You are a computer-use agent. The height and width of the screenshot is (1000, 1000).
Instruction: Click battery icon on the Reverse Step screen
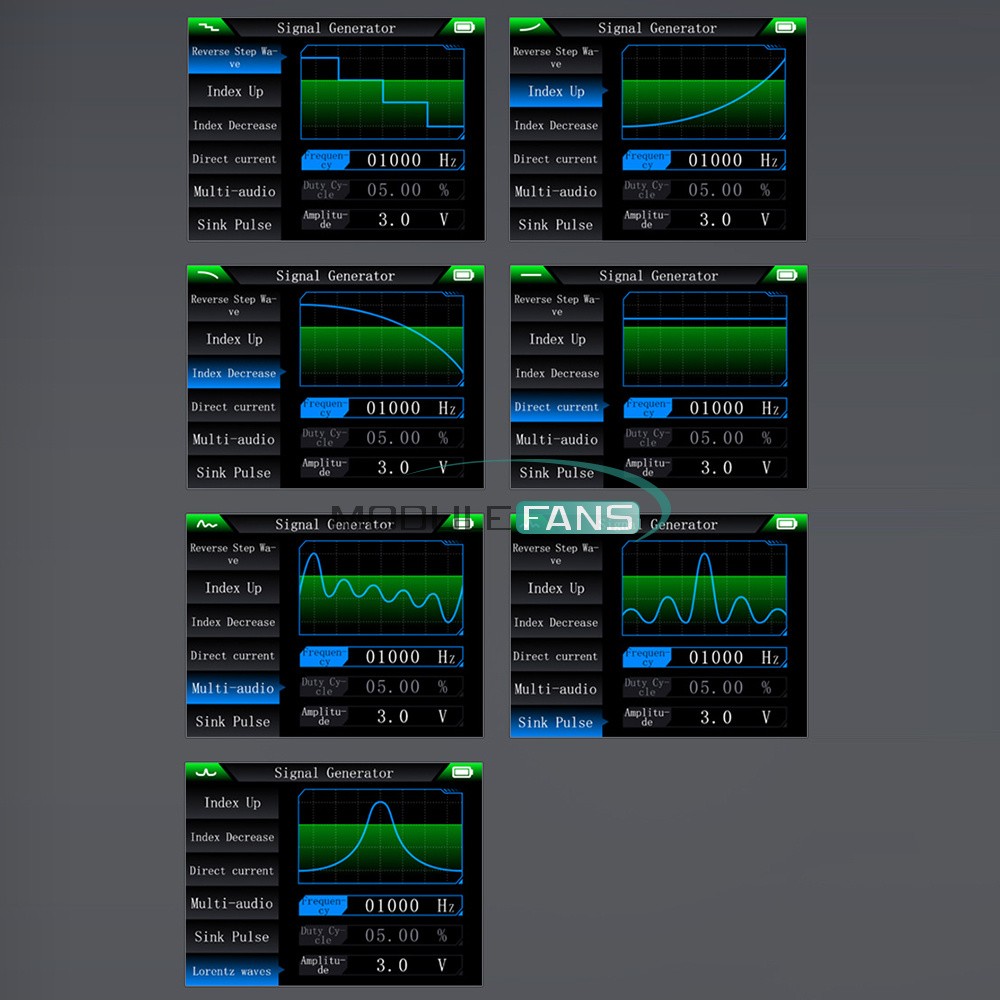463,27
